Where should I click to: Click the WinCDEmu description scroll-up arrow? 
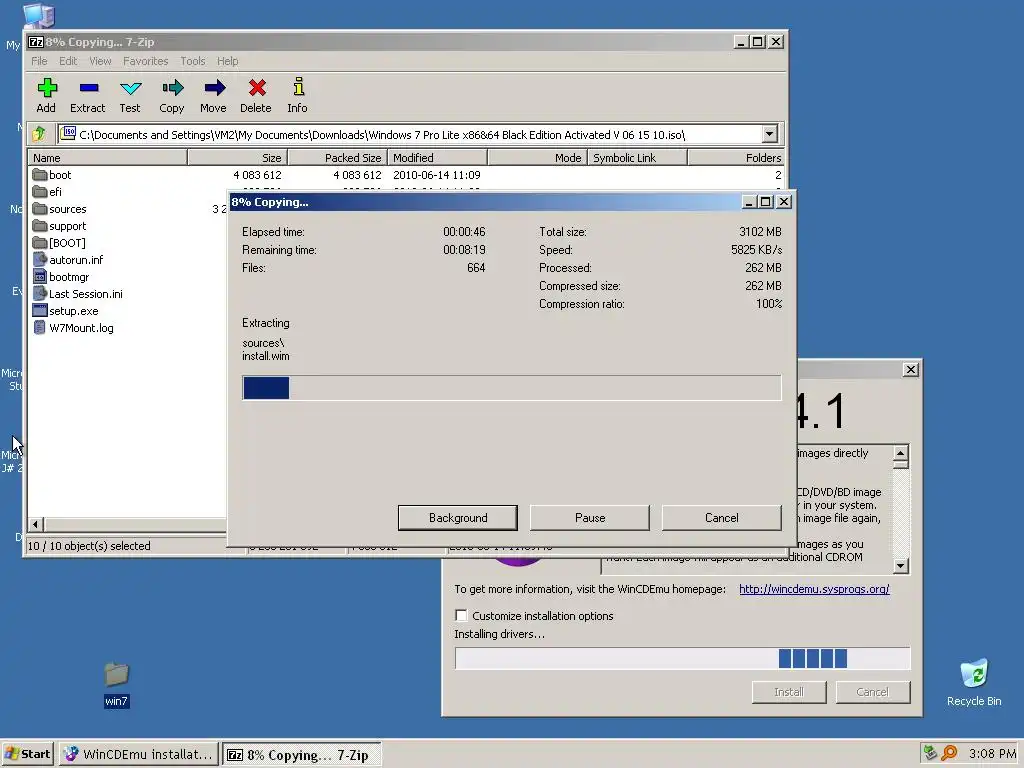(x=901, y=453)
